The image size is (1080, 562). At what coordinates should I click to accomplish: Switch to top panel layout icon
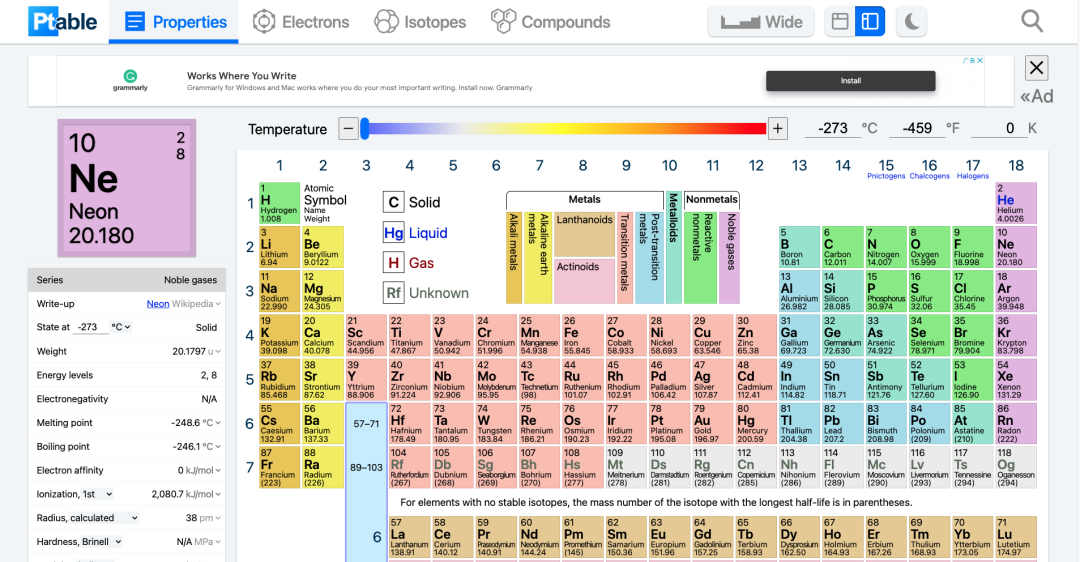coord(841,21)
